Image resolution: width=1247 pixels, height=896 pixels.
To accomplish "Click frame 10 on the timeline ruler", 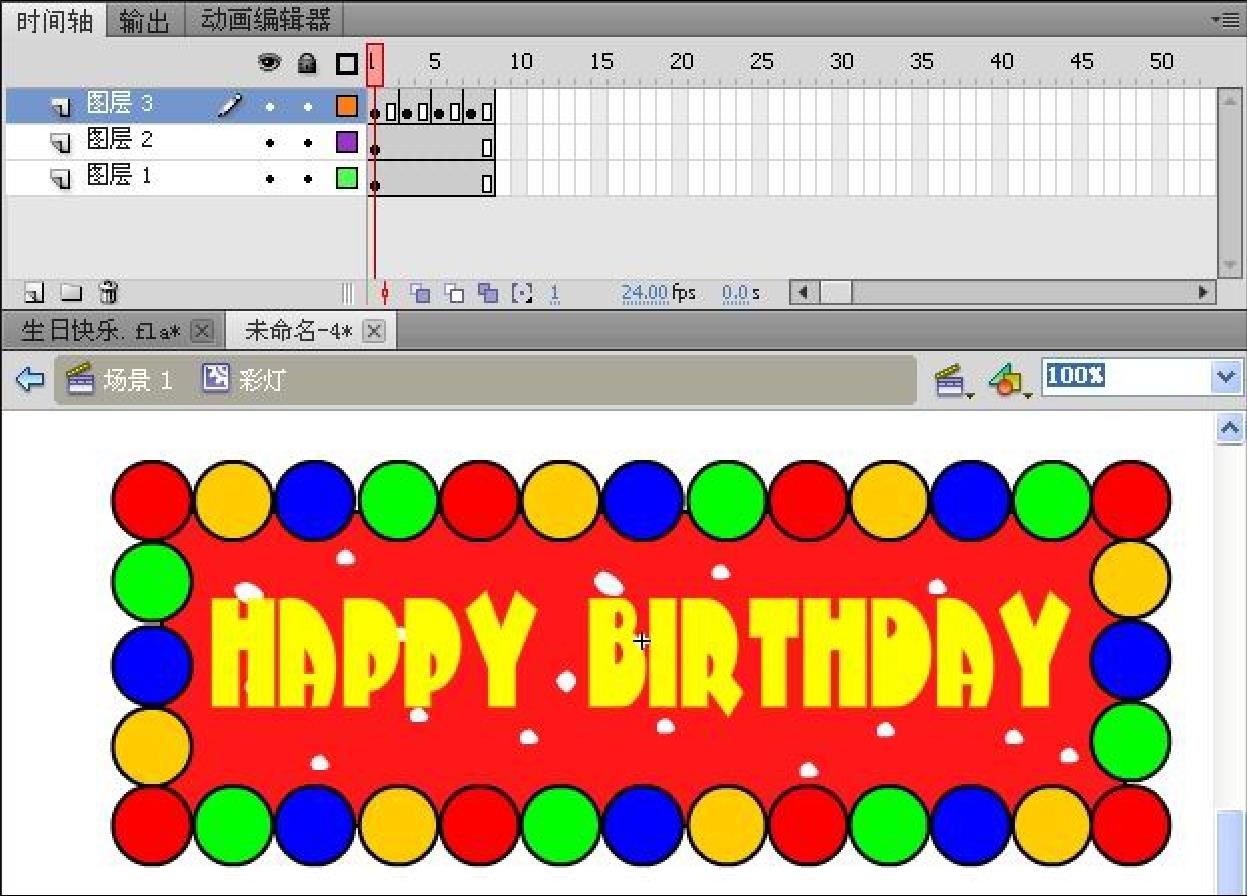I will 520,62.
